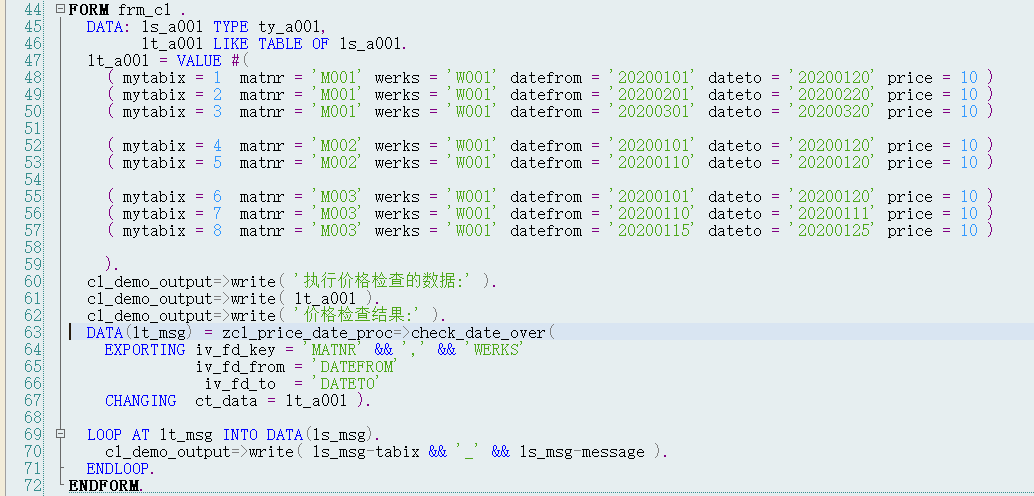Viewport: 1034px width, 496px height.
Task: Click the date literal '20200220'
Action: coord(832,95)
